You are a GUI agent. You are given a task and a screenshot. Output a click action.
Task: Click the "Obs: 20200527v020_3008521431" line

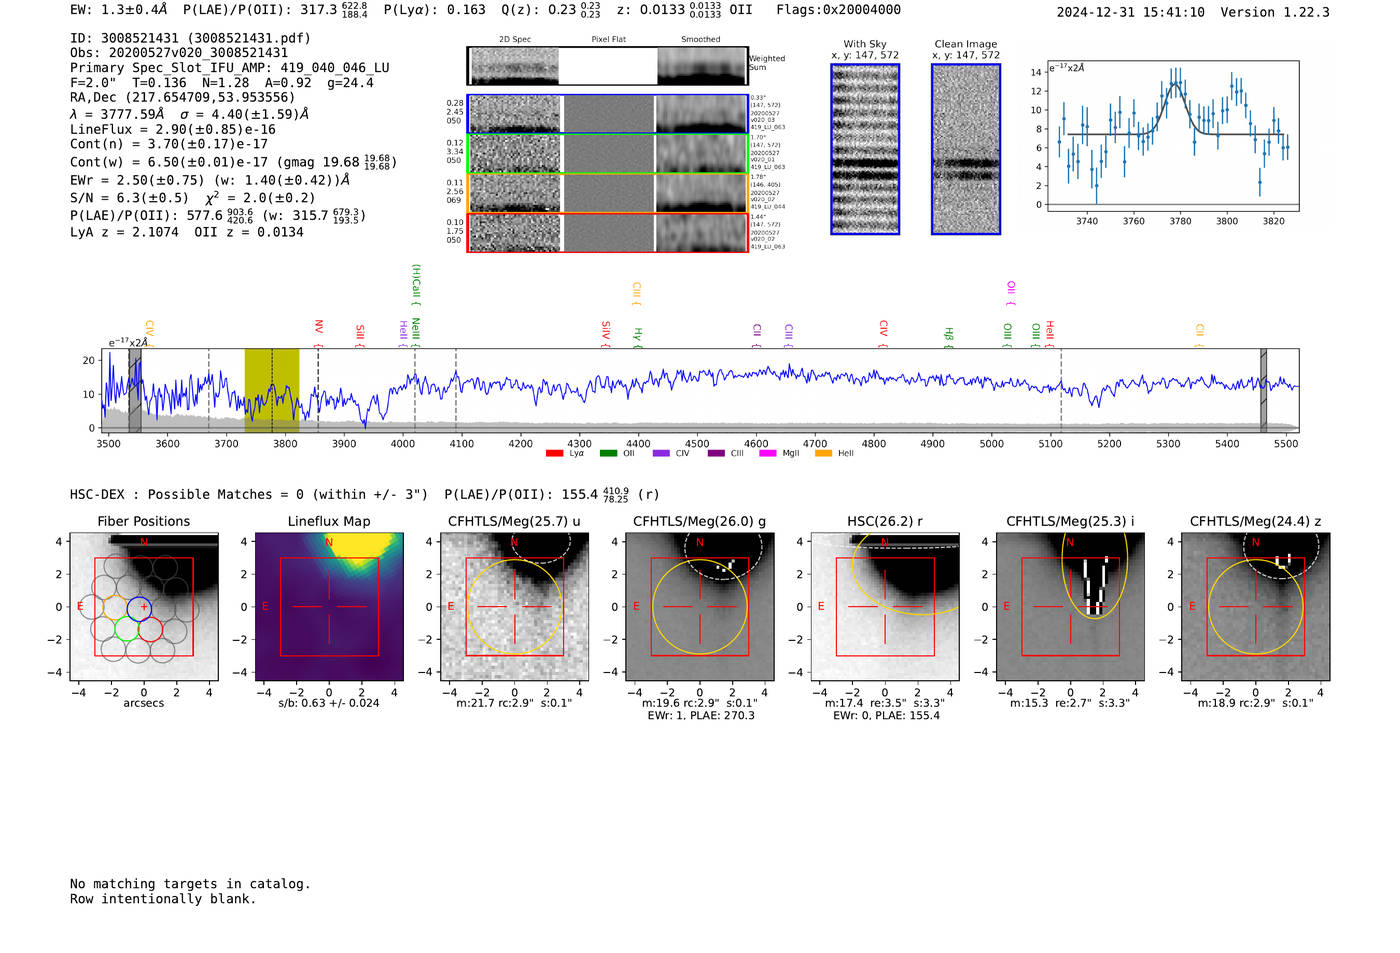tap(179, 53)
